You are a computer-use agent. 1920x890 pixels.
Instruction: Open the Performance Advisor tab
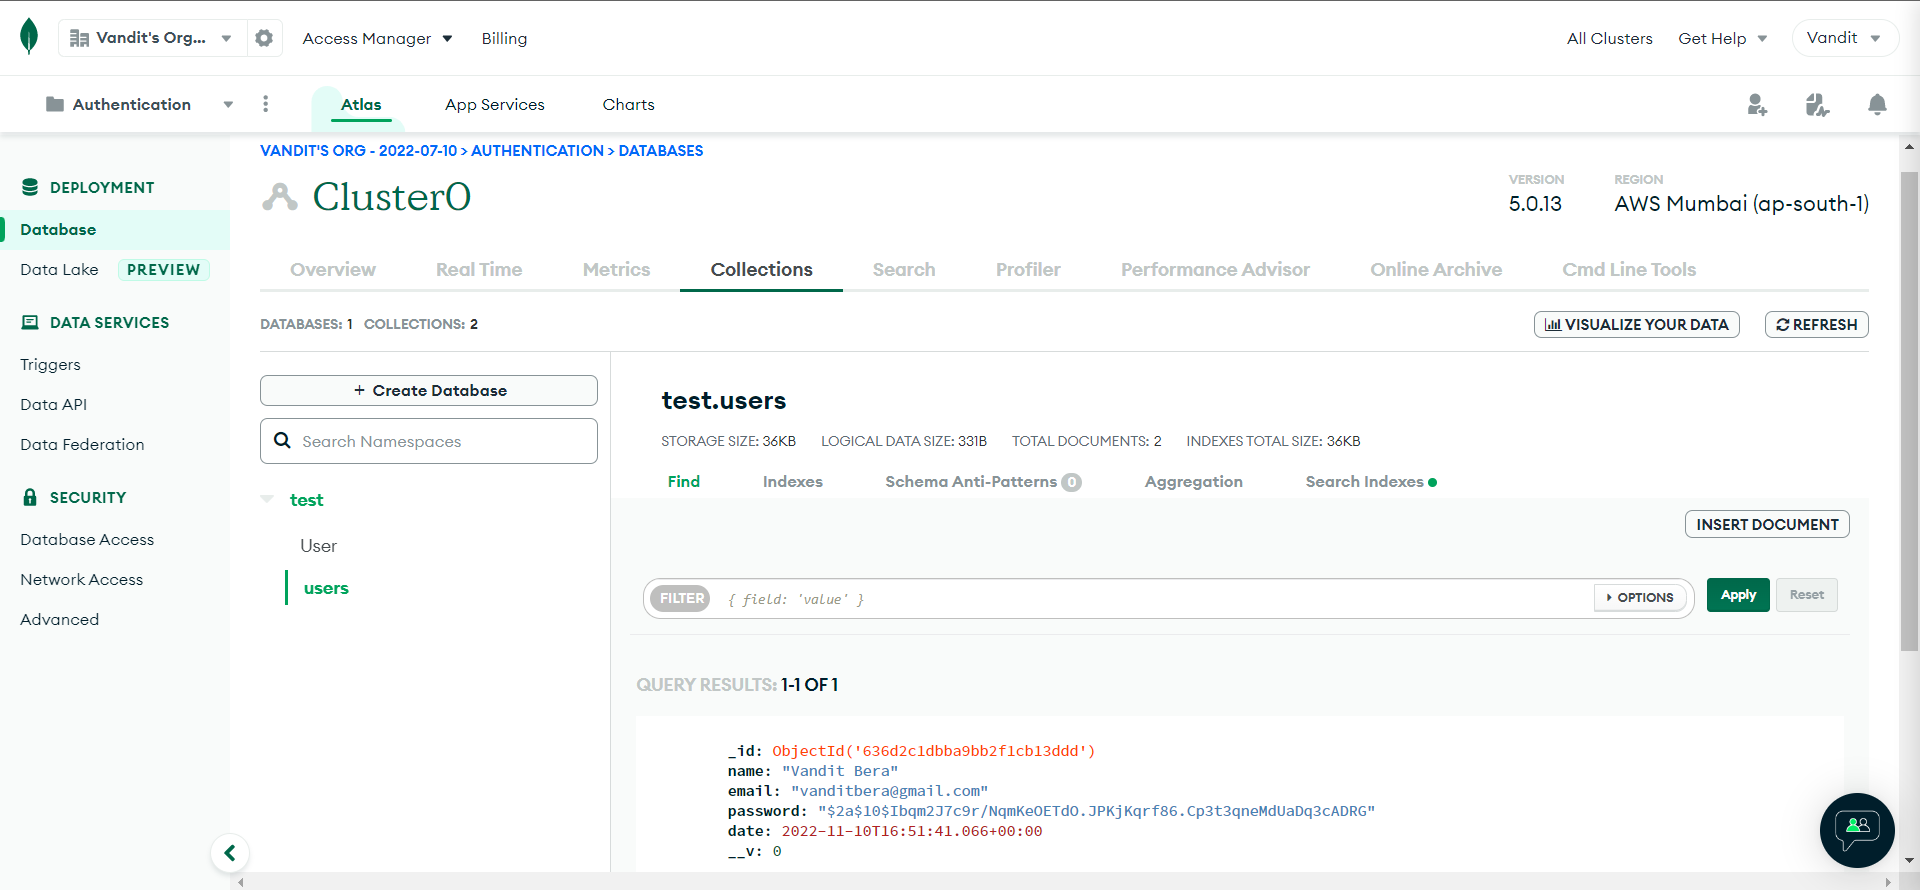point(1215,269)
